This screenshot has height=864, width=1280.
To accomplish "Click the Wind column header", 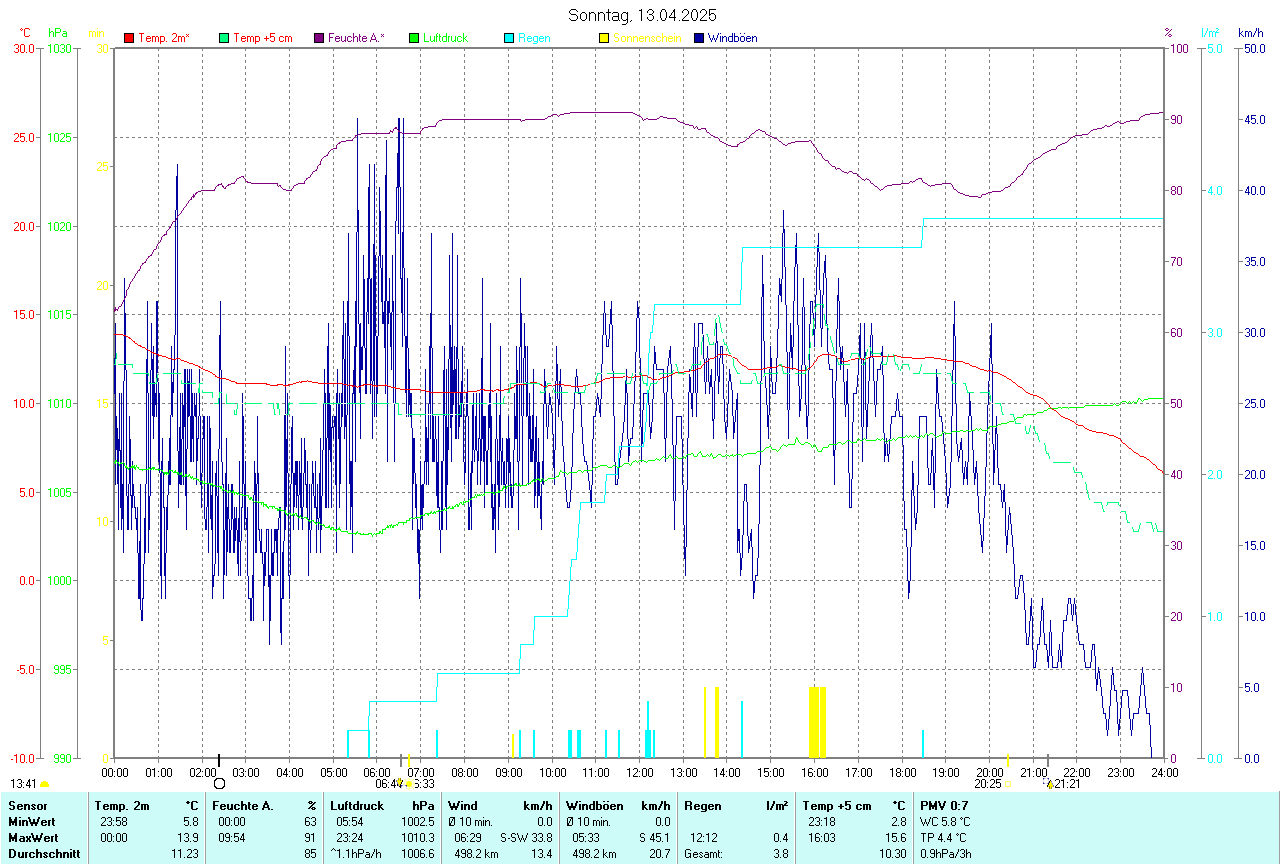I will pos(463,806).
